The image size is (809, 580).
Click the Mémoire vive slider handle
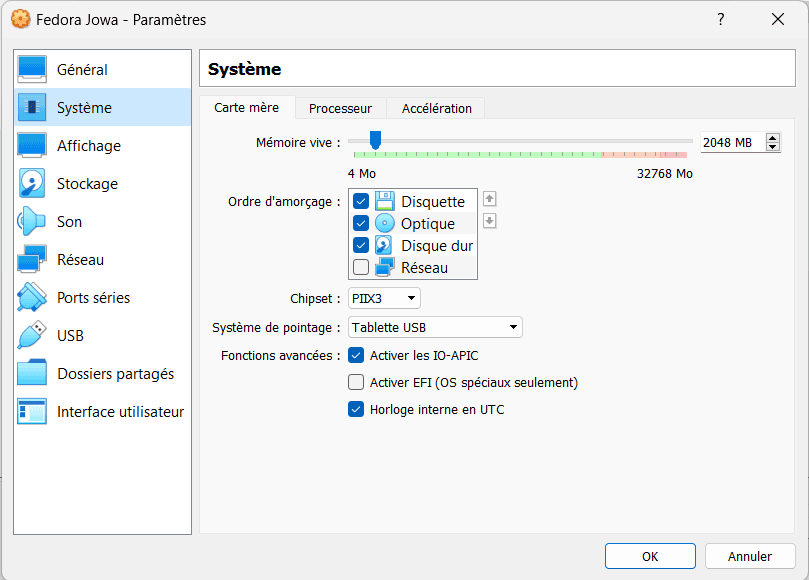(x=376, y=140)
